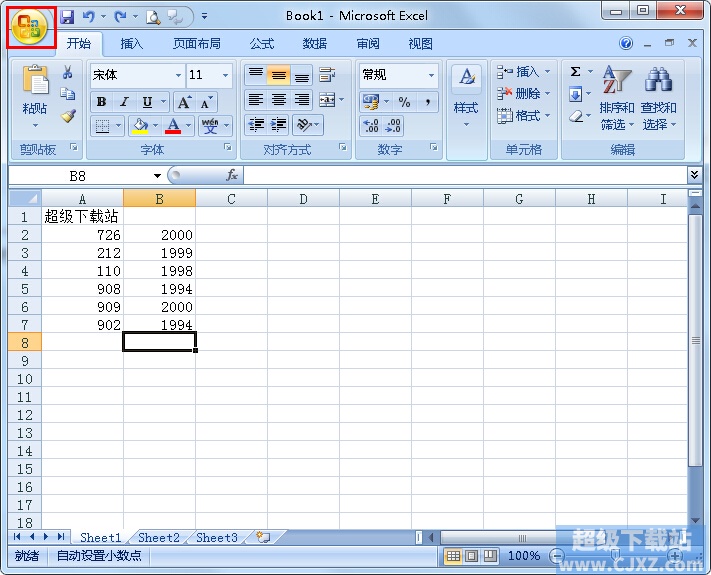Open the font name dropdown 宋体
This screenshot has width=711, height=575.
(179, 75)
